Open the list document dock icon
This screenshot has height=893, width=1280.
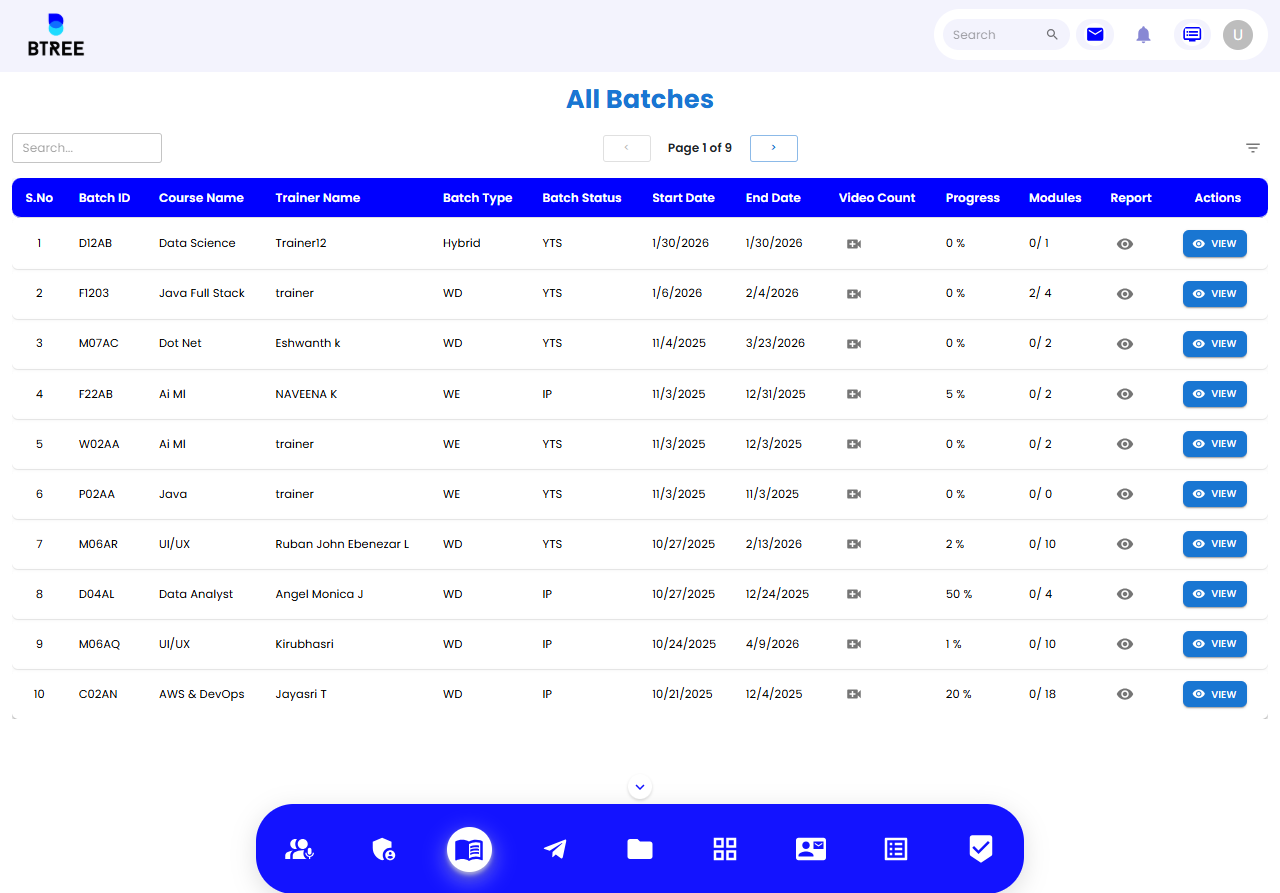tap(896, 849)
